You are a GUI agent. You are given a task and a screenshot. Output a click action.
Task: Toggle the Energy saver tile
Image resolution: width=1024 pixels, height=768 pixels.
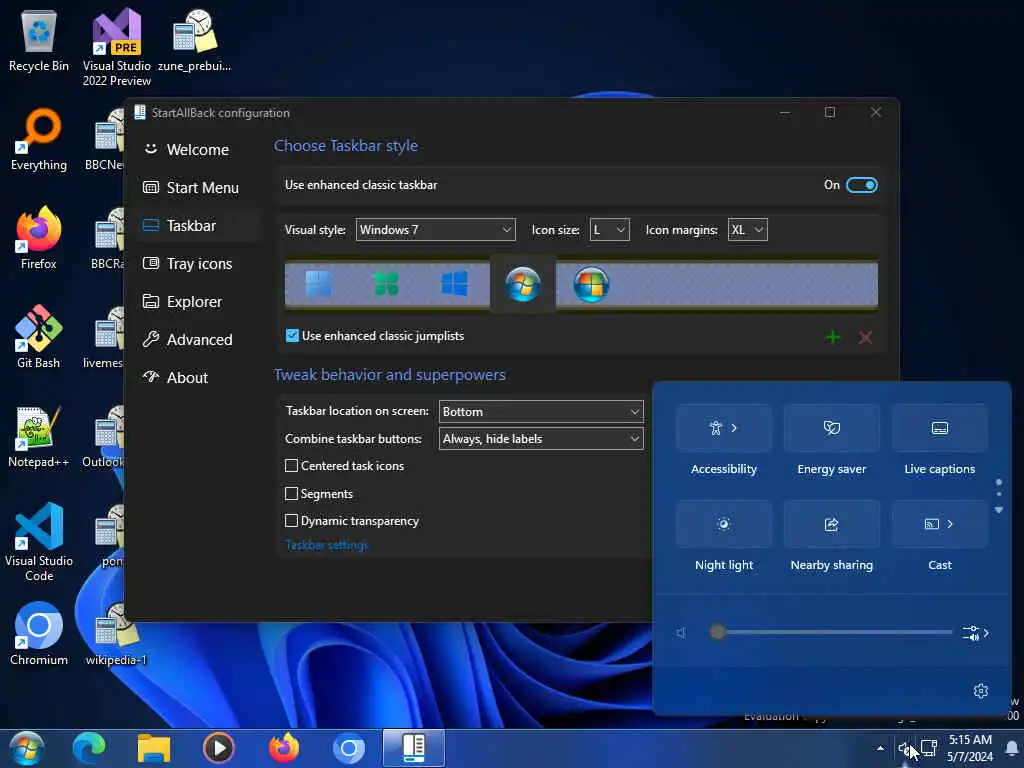(831, 428)
